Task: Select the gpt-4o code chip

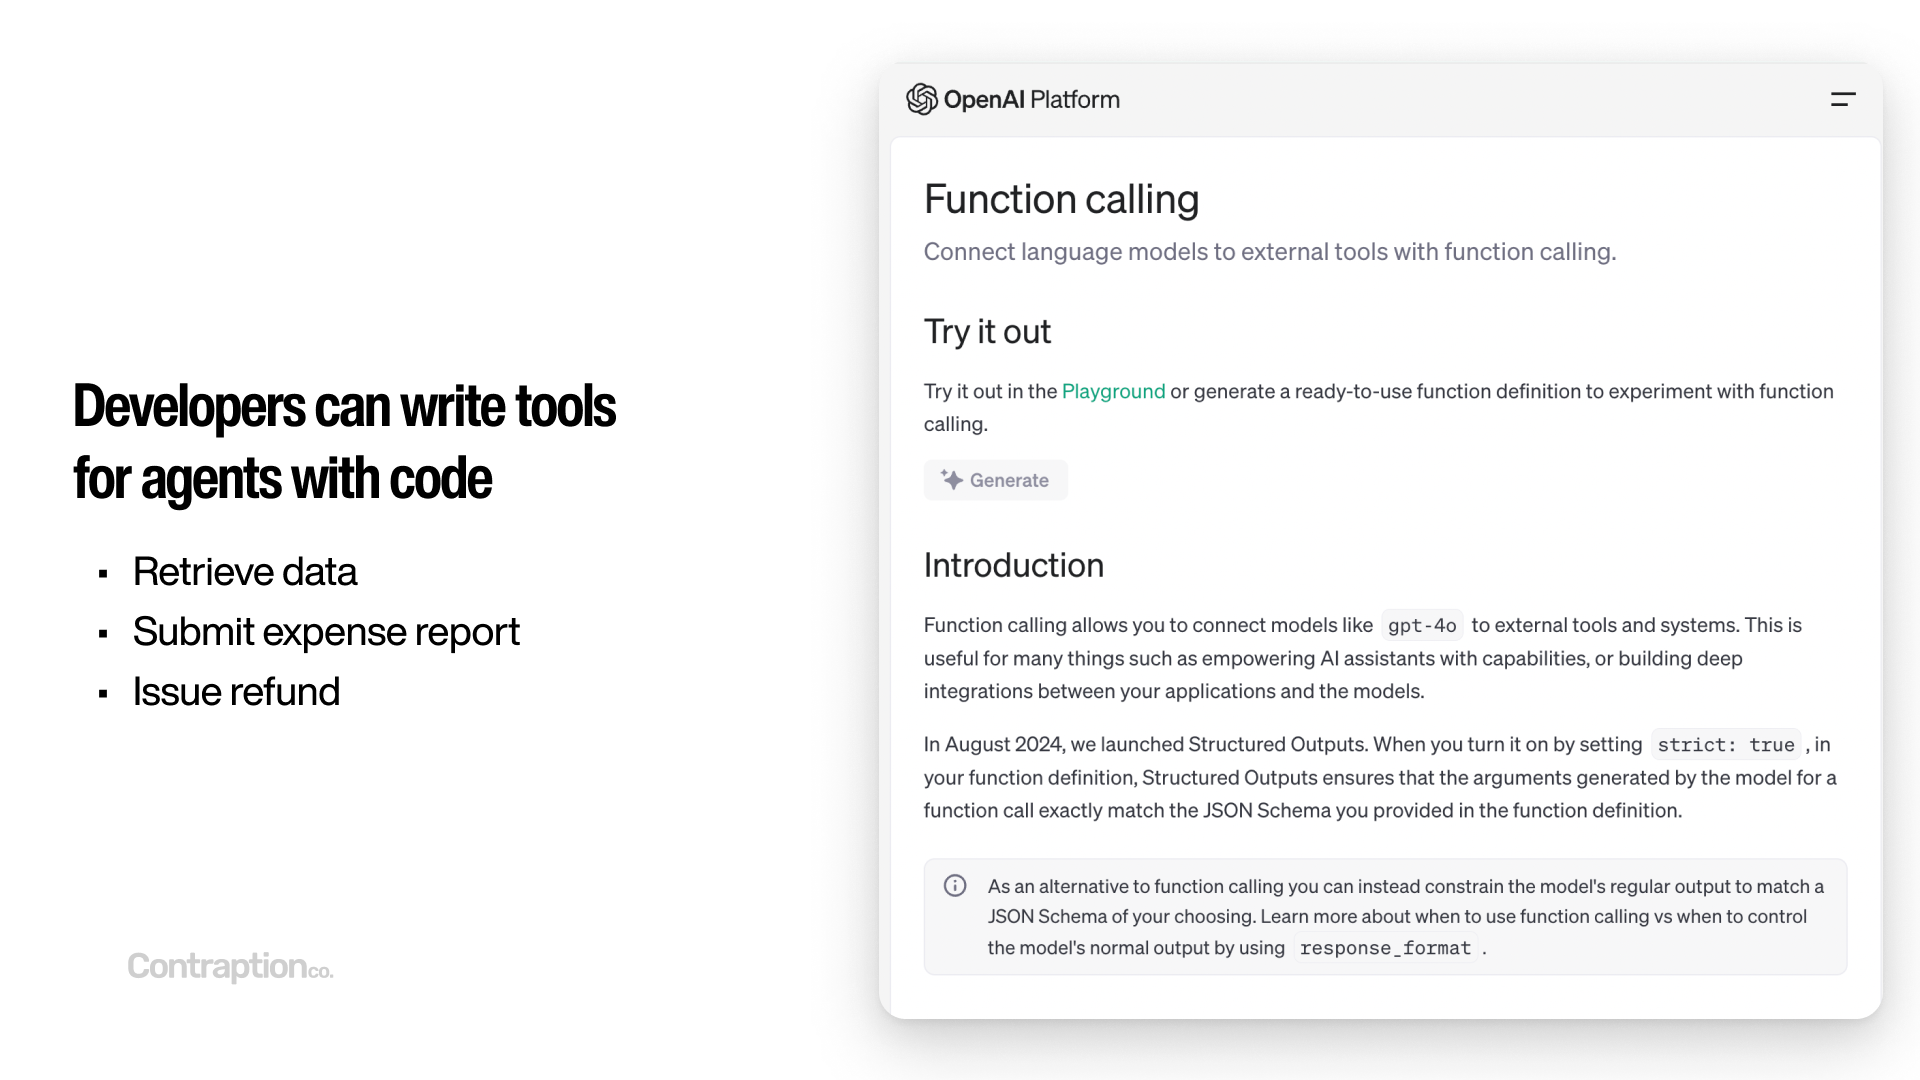Action: (x=1421, y=624)
